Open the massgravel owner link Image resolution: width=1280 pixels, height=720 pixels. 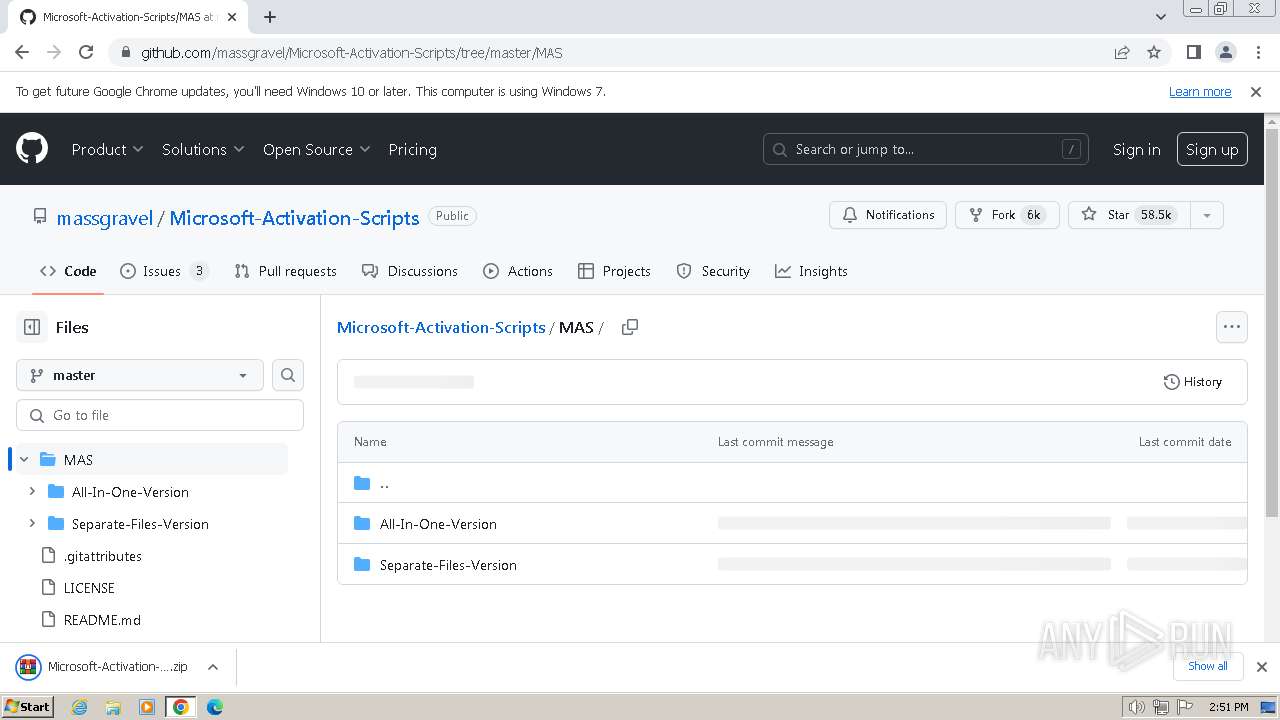[x=105, y=218]
